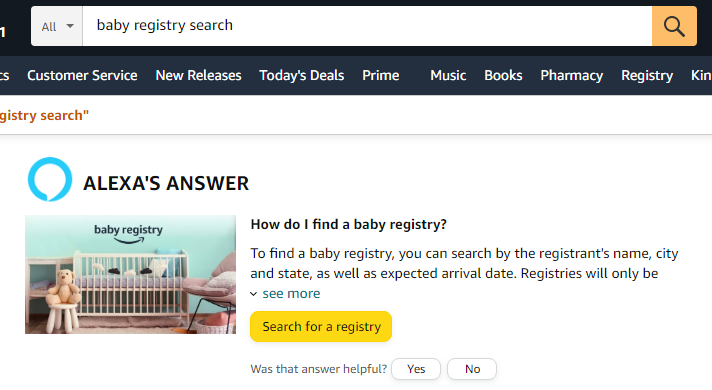Click the magnifying glass search button

point(674,26)
